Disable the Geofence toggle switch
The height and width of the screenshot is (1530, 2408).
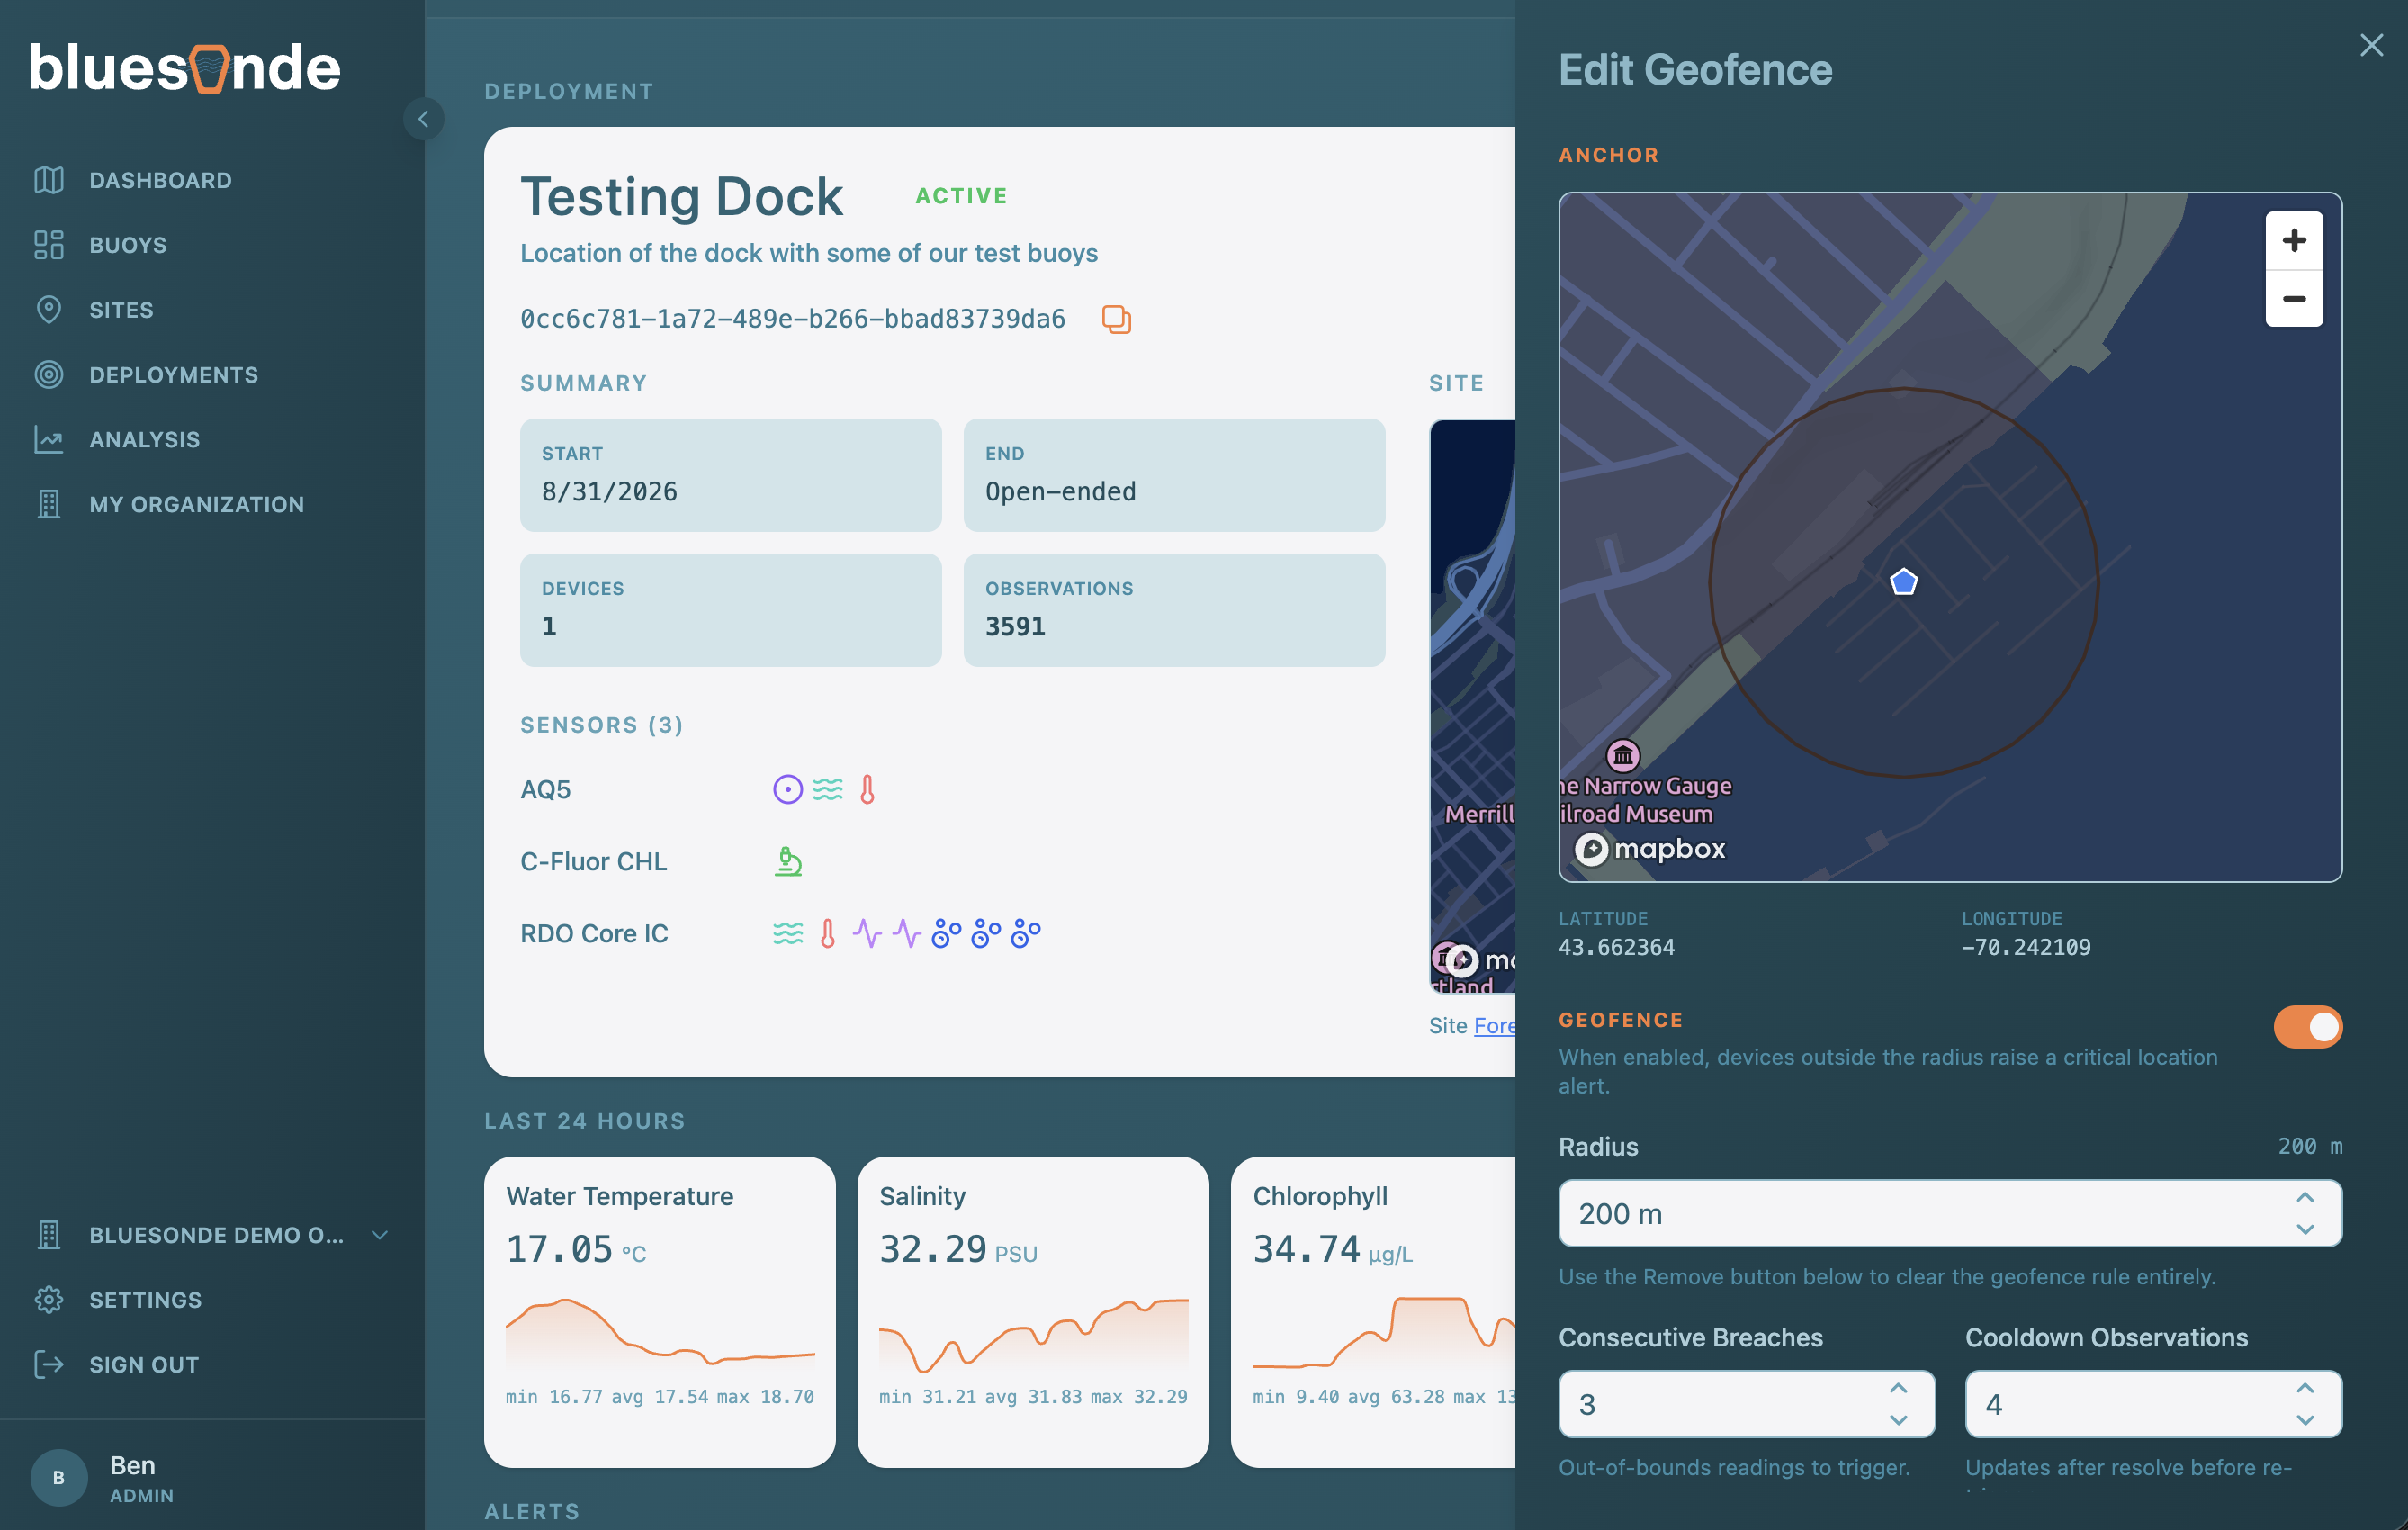point(2308,1027)
